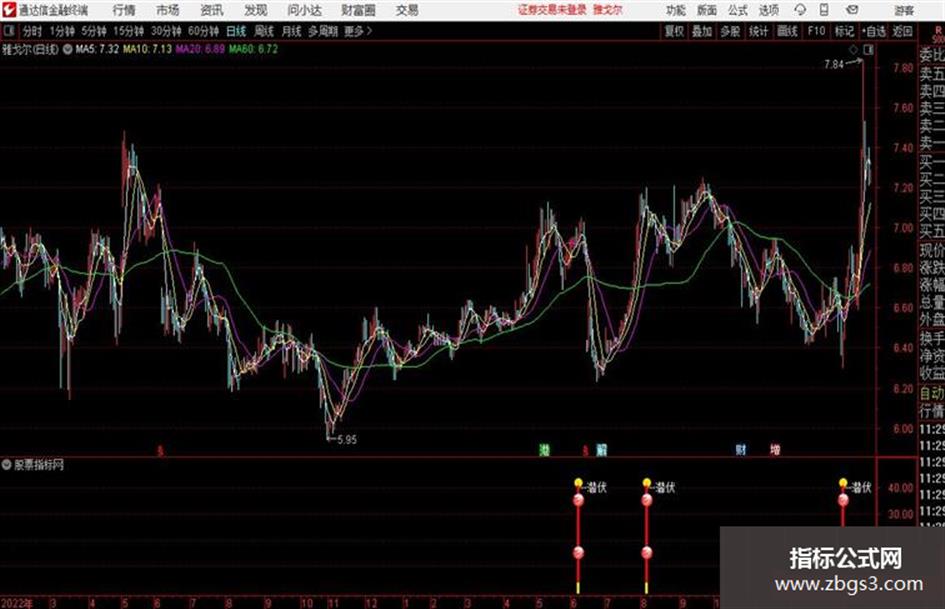Open the 发现 menu

256,10
